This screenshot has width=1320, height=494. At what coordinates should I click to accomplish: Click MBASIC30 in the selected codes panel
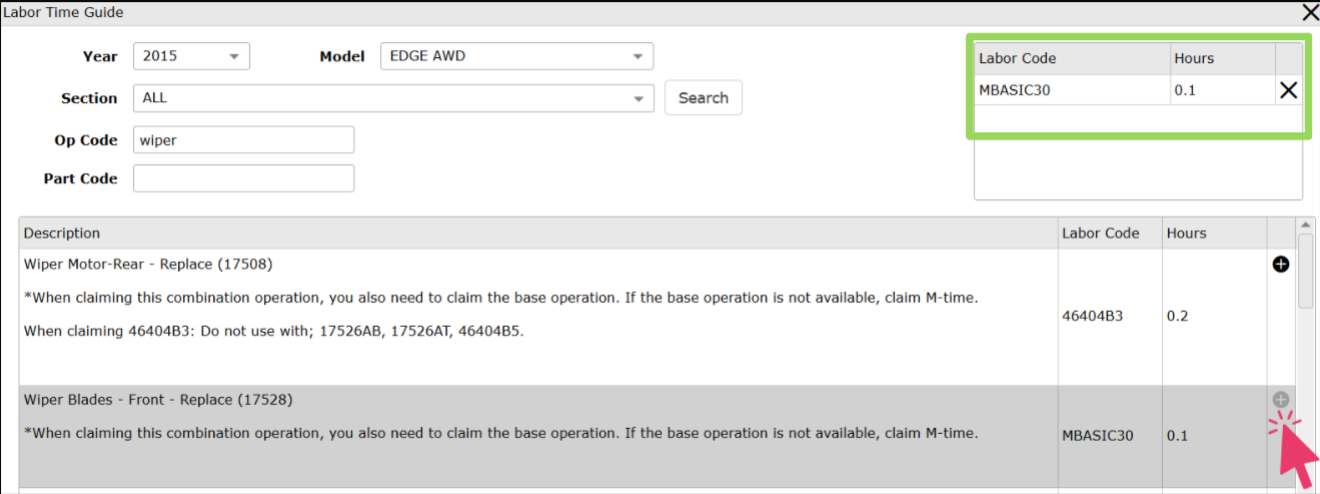[1014, 90]
